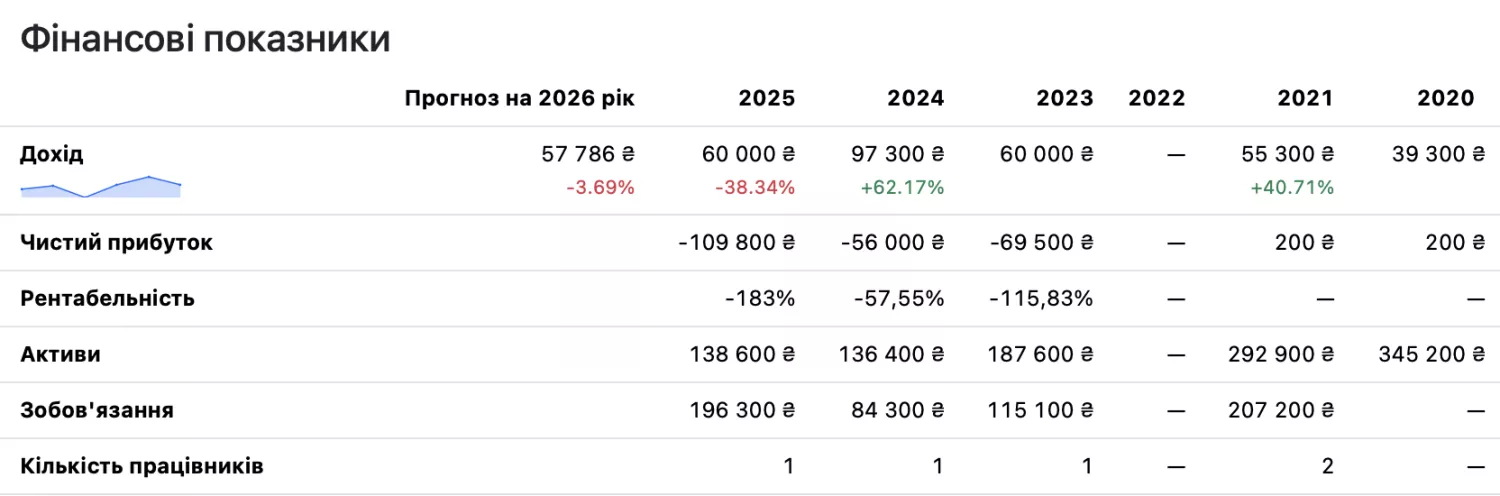Click the 345 200 ₴ assets value
The image size is (1500, 496).
(x=1430, y=355)
